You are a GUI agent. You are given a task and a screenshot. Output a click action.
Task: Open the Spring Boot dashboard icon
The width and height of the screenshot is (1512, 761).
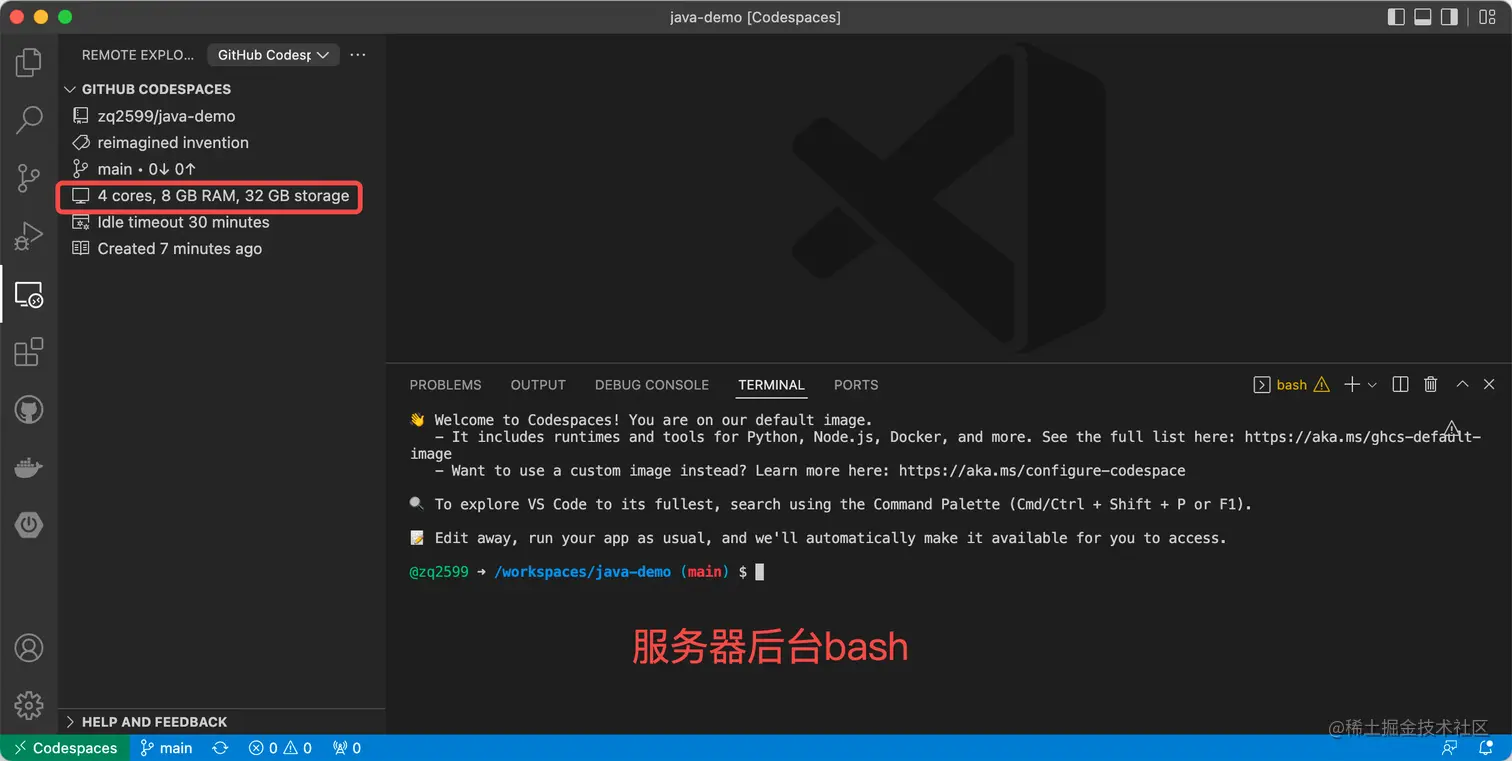(x=29, y=524)
